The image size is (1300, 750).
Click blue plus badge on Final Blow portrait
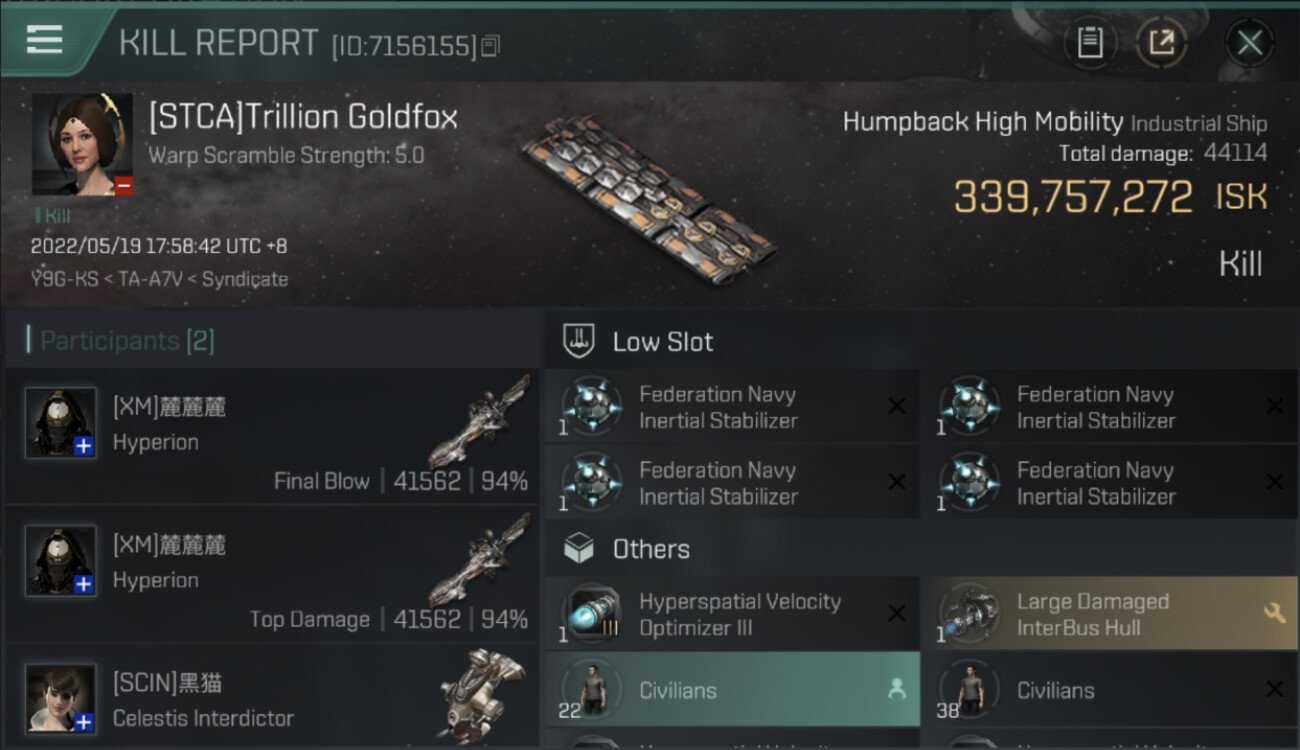coord(84,446)
